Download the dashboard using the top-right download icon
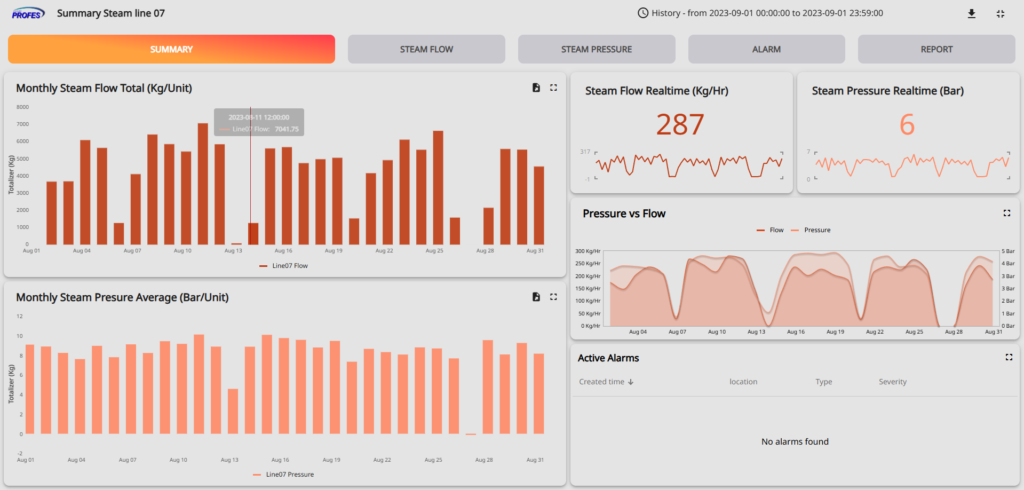Viewport: 1024px width, 490px height. pos(971,14)
